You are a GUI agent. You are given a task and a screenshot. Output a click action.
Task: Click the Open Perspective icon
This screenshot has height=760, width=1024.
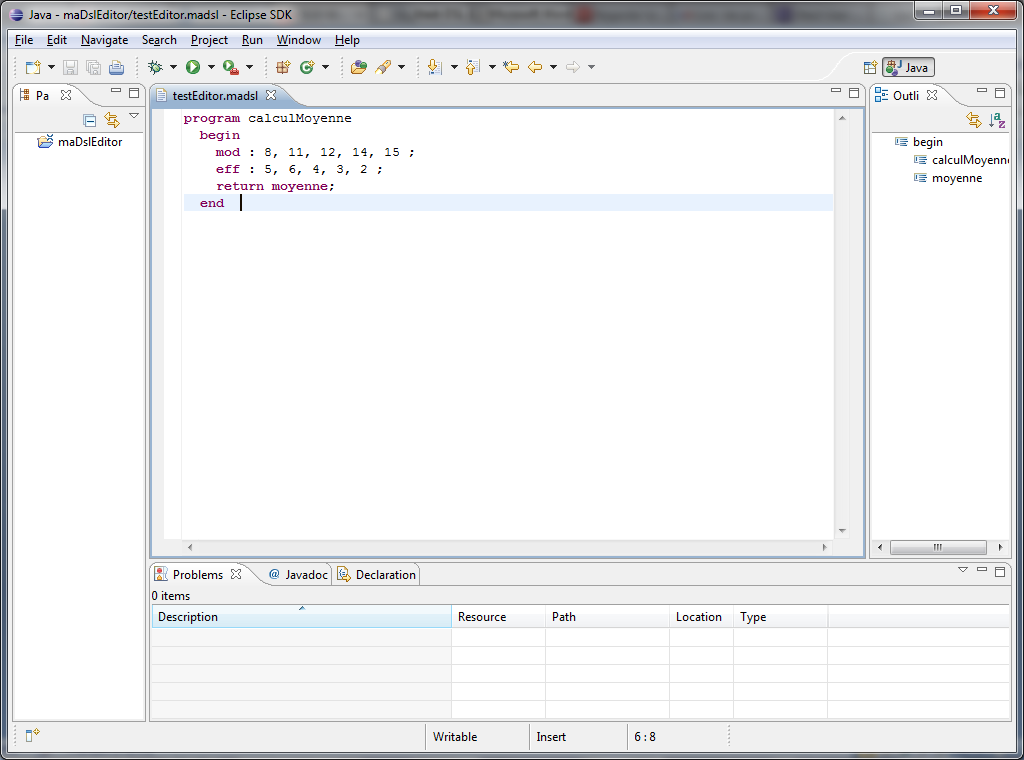pyautogui.click(x=870, y=67)
